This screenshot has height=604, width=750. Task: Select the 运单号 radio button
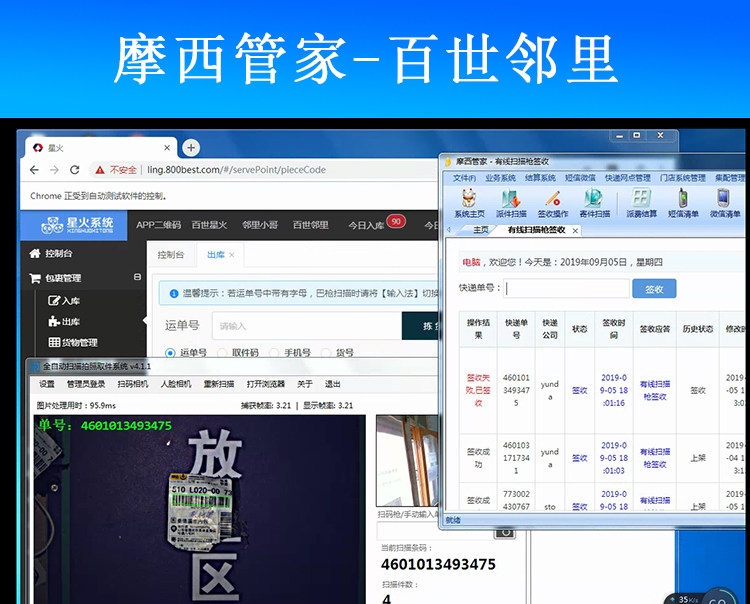(x=170, y=353)
